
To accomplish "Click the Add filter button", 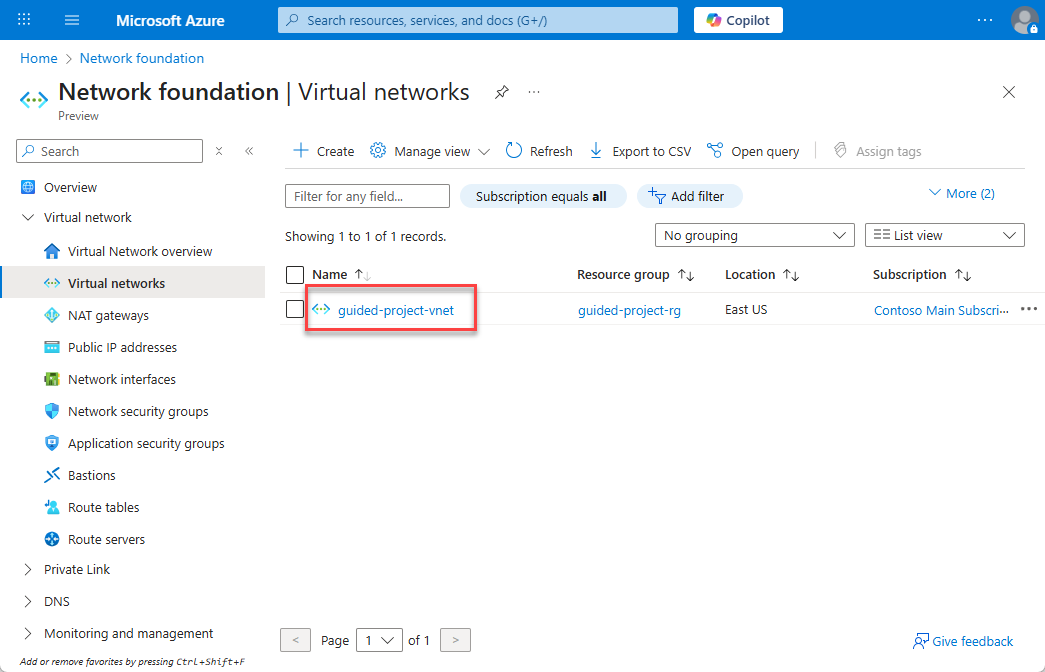I will click(x=689, y=196).
